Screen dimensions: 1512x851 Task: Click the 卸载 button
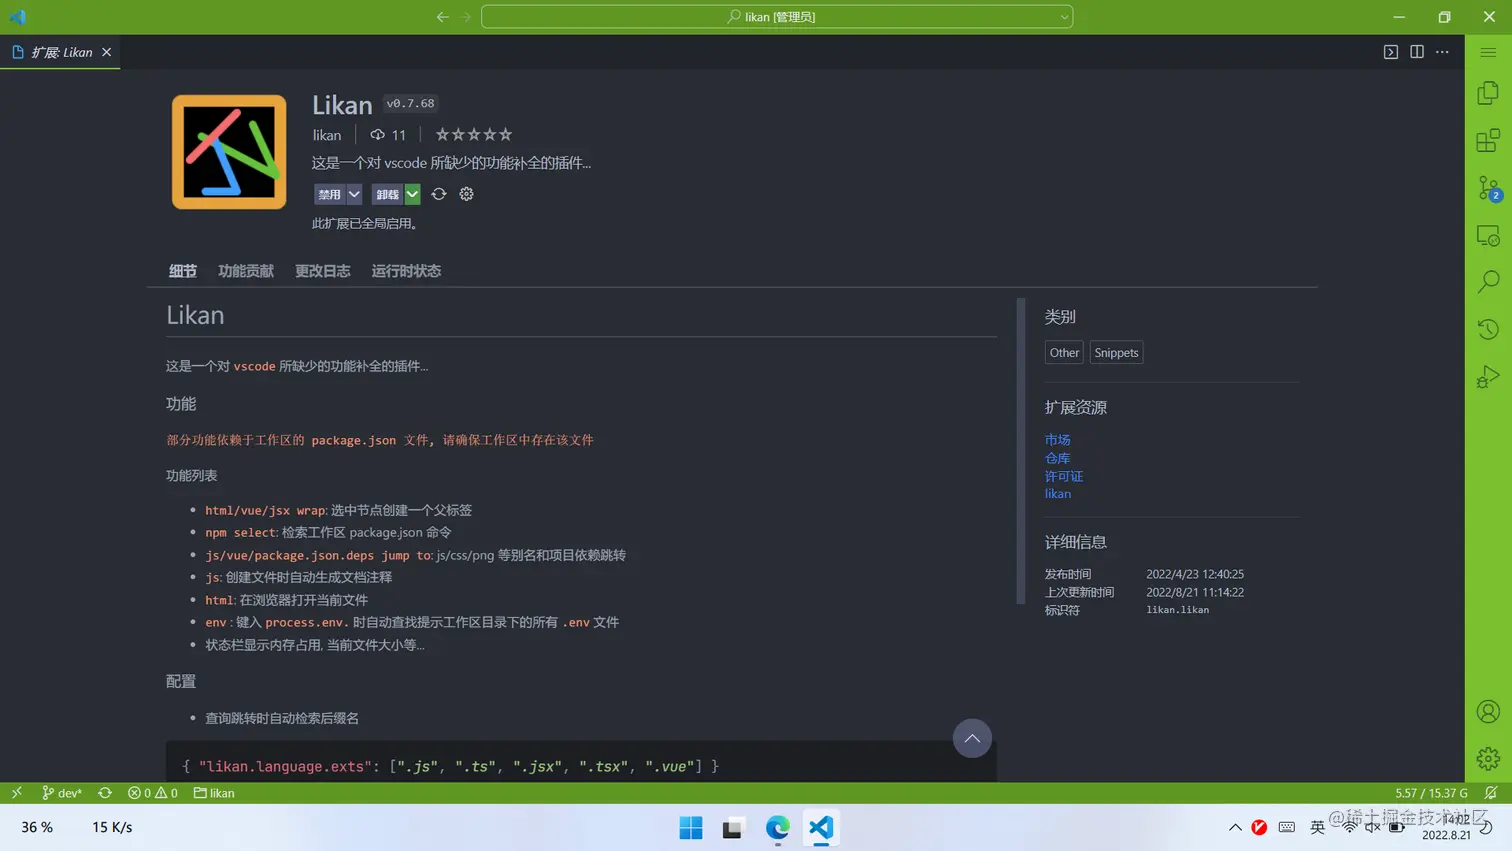[x=388, y=194]
